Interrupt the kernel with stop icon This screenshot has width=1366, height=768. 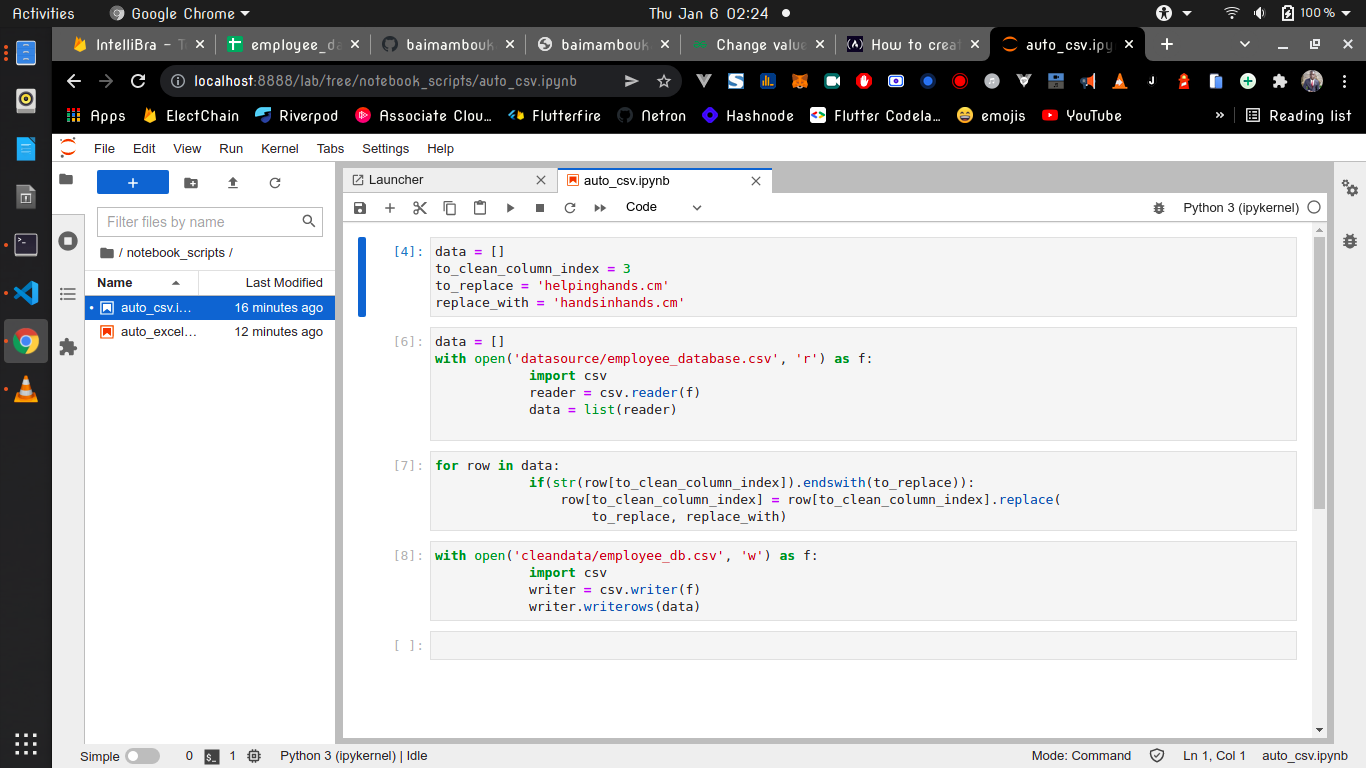click(540, 207)
